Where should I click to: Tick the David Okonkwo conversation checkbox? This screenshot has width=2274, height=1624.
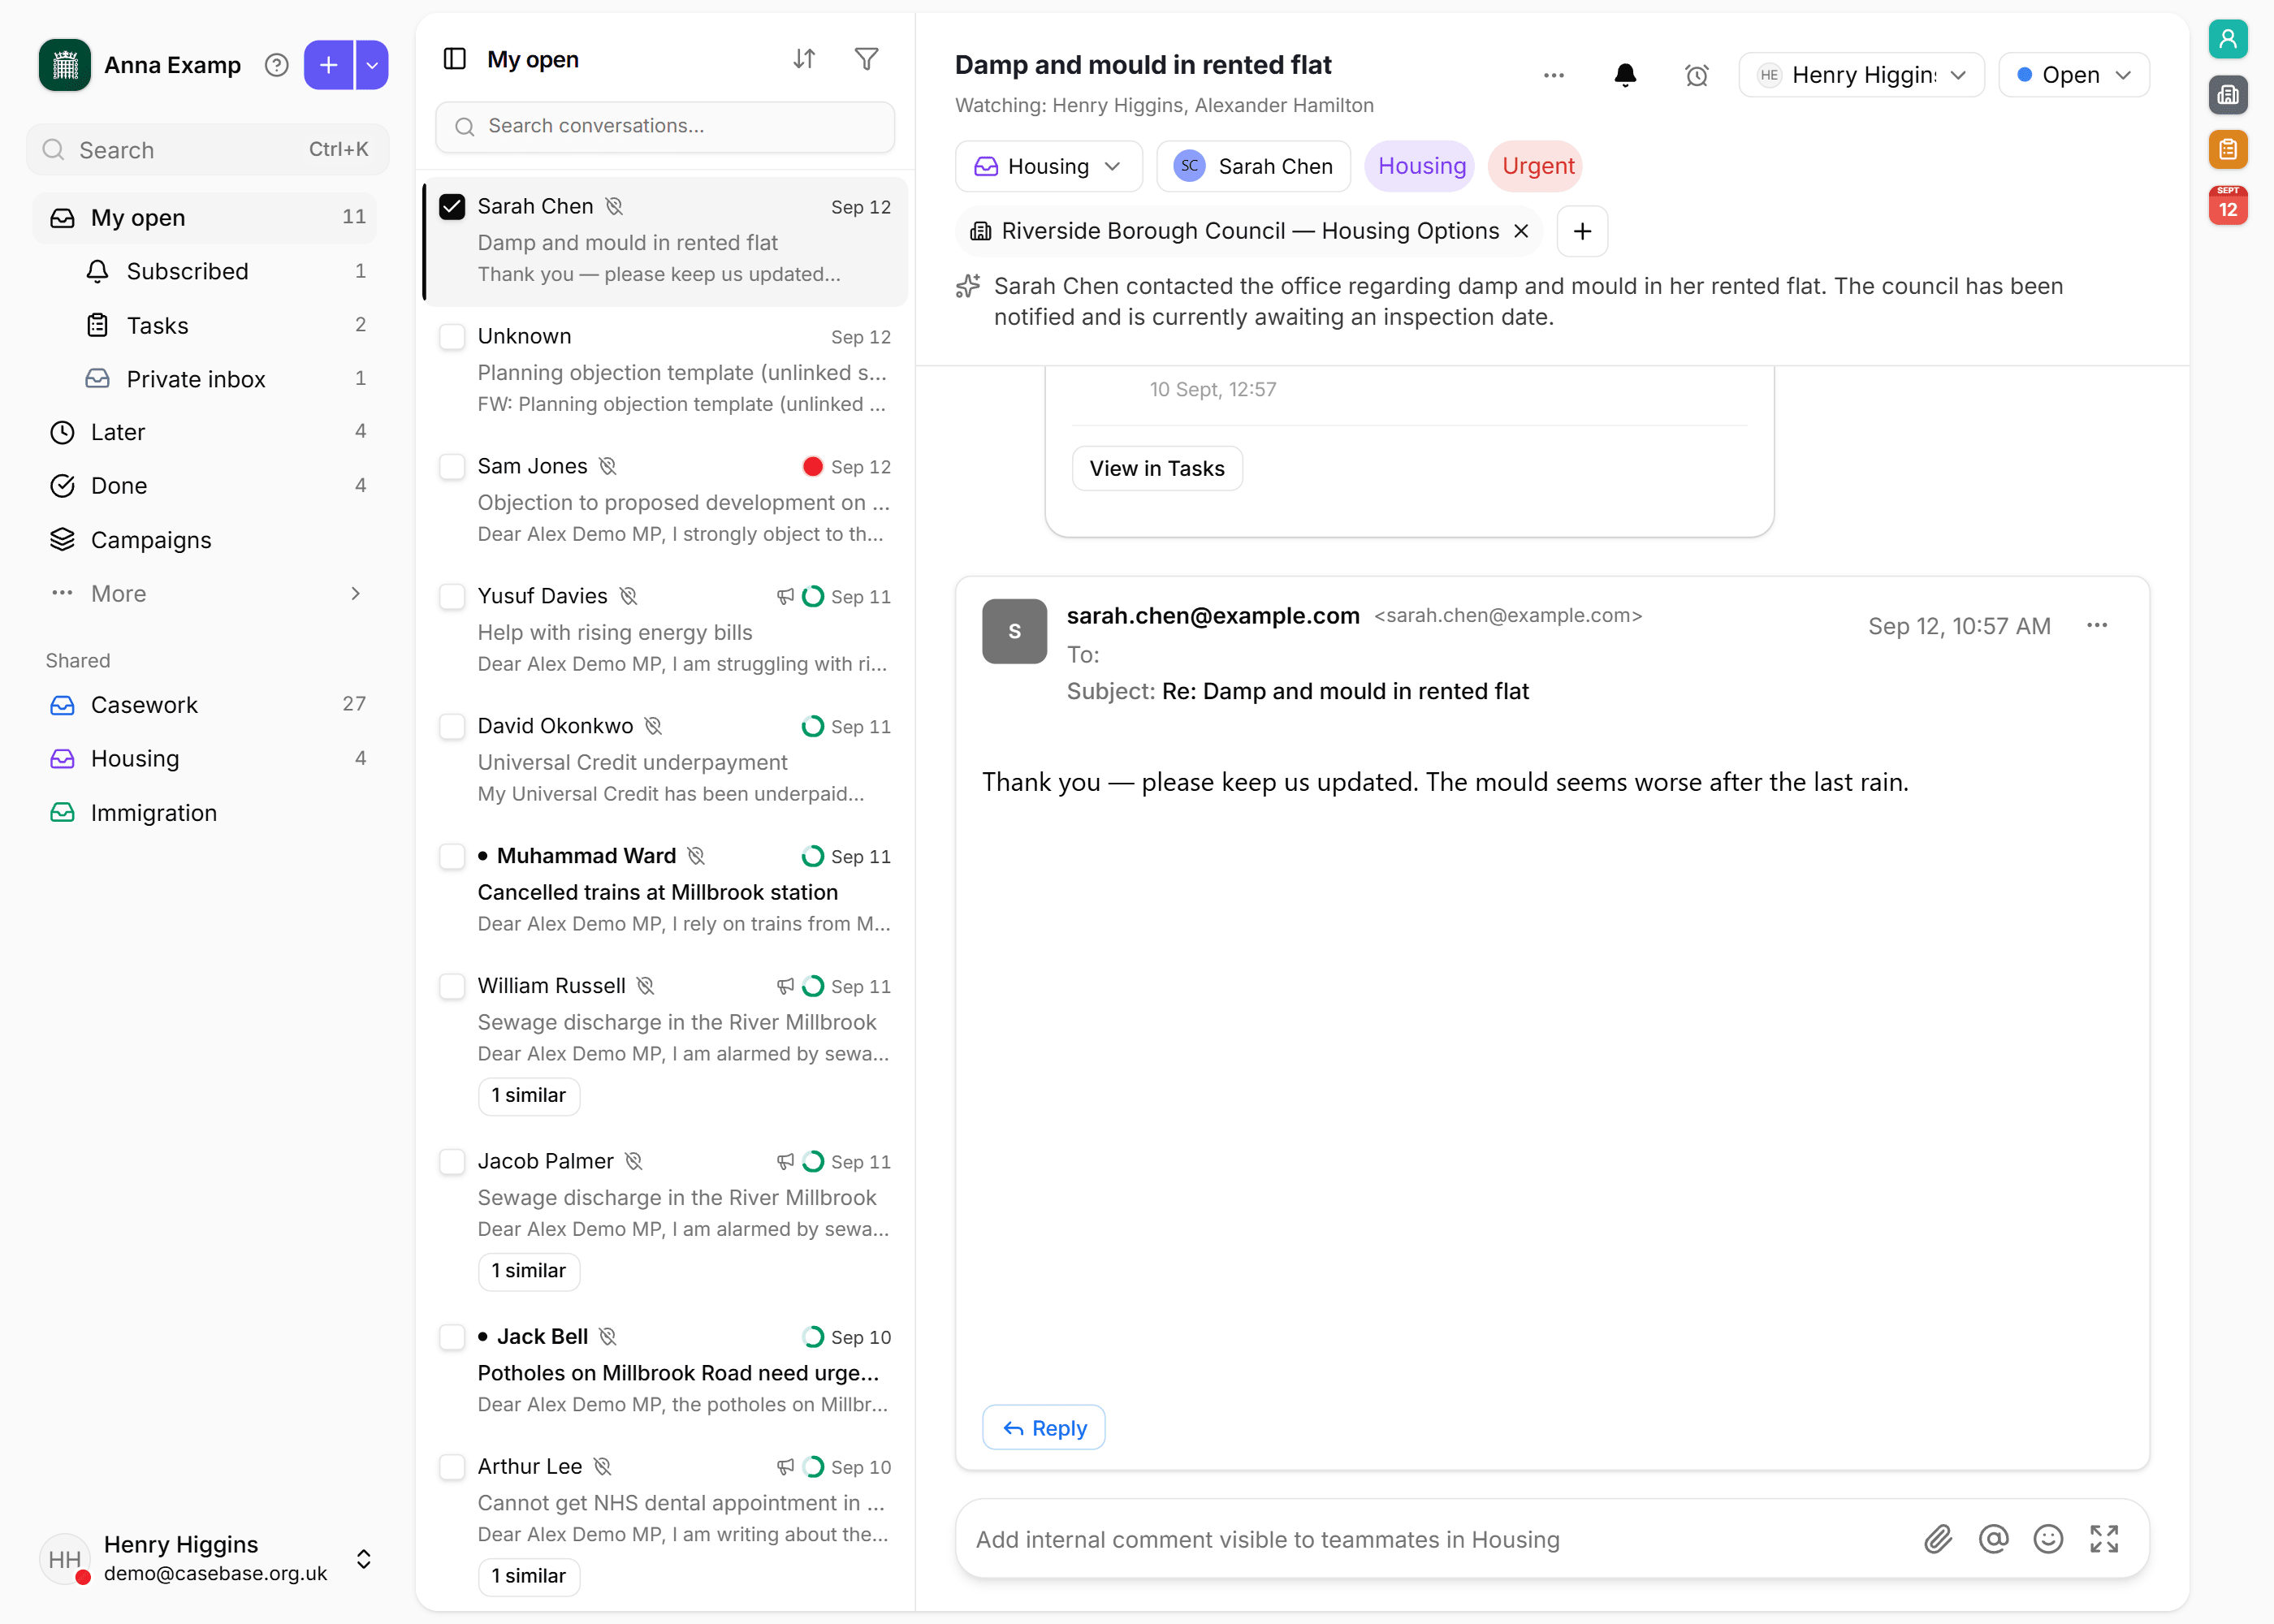[452, 727]
